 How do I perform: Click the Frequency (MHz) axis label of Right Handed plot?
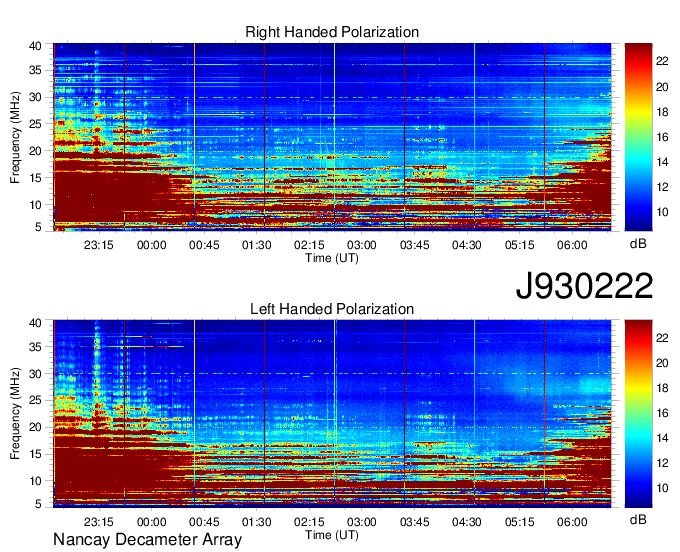[15, 137]
